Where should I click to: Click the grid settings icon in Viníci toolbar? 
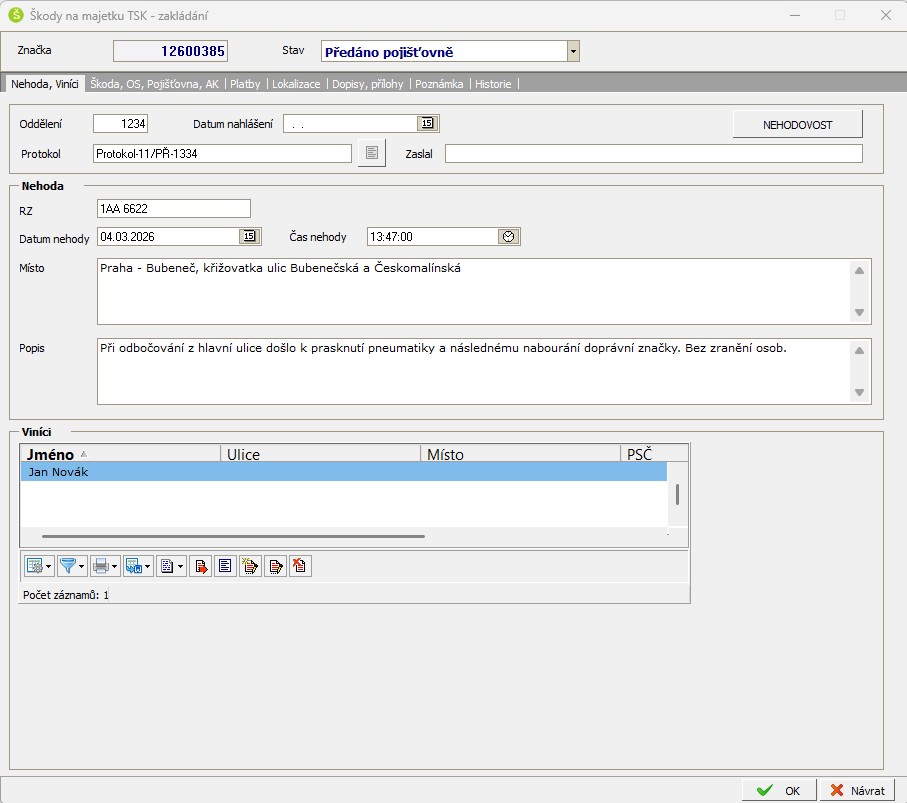pyautogui.click(x=35, y=566)
